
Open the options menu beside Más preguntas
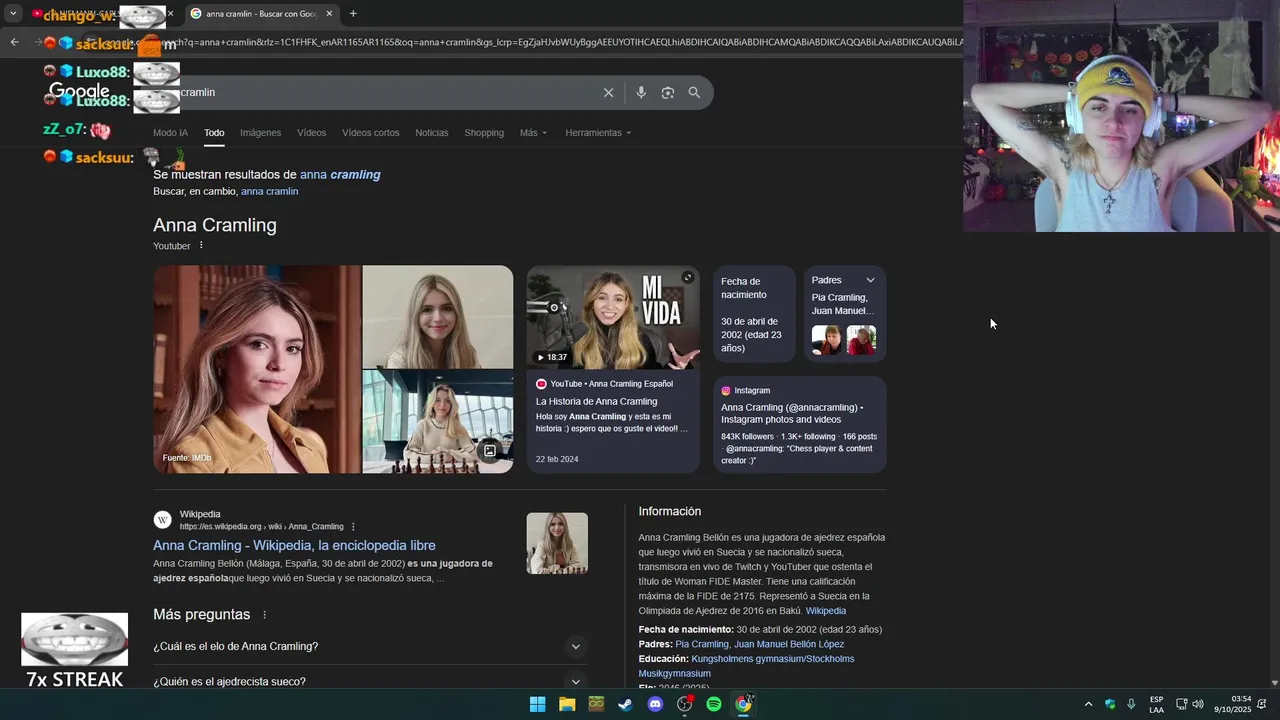click(x=265, y=615)
